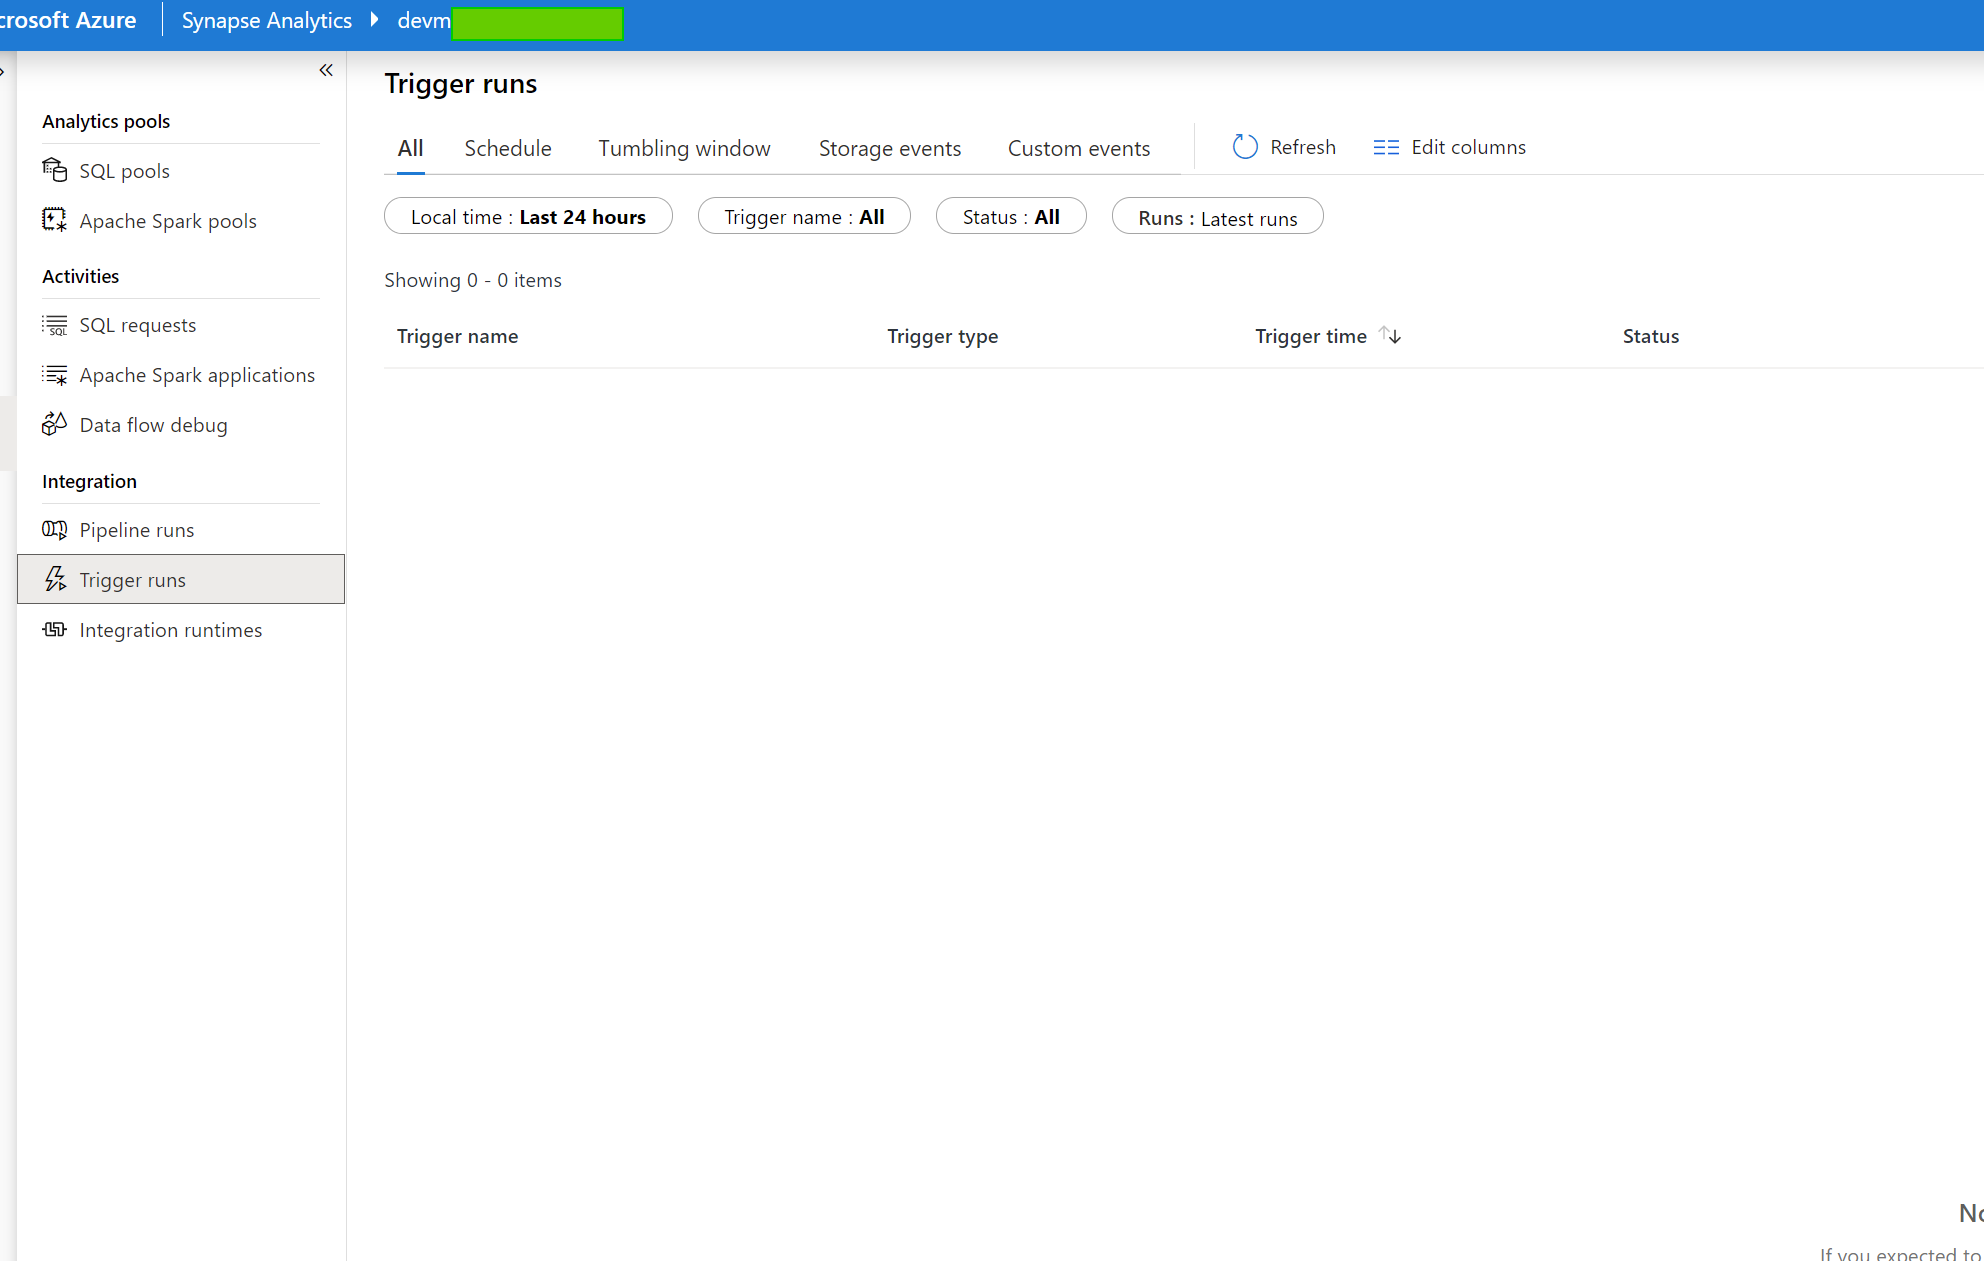Click Synapse Analytics in the breadcrumb
Screen dimensions: 1984x1261
pos(266,19)
